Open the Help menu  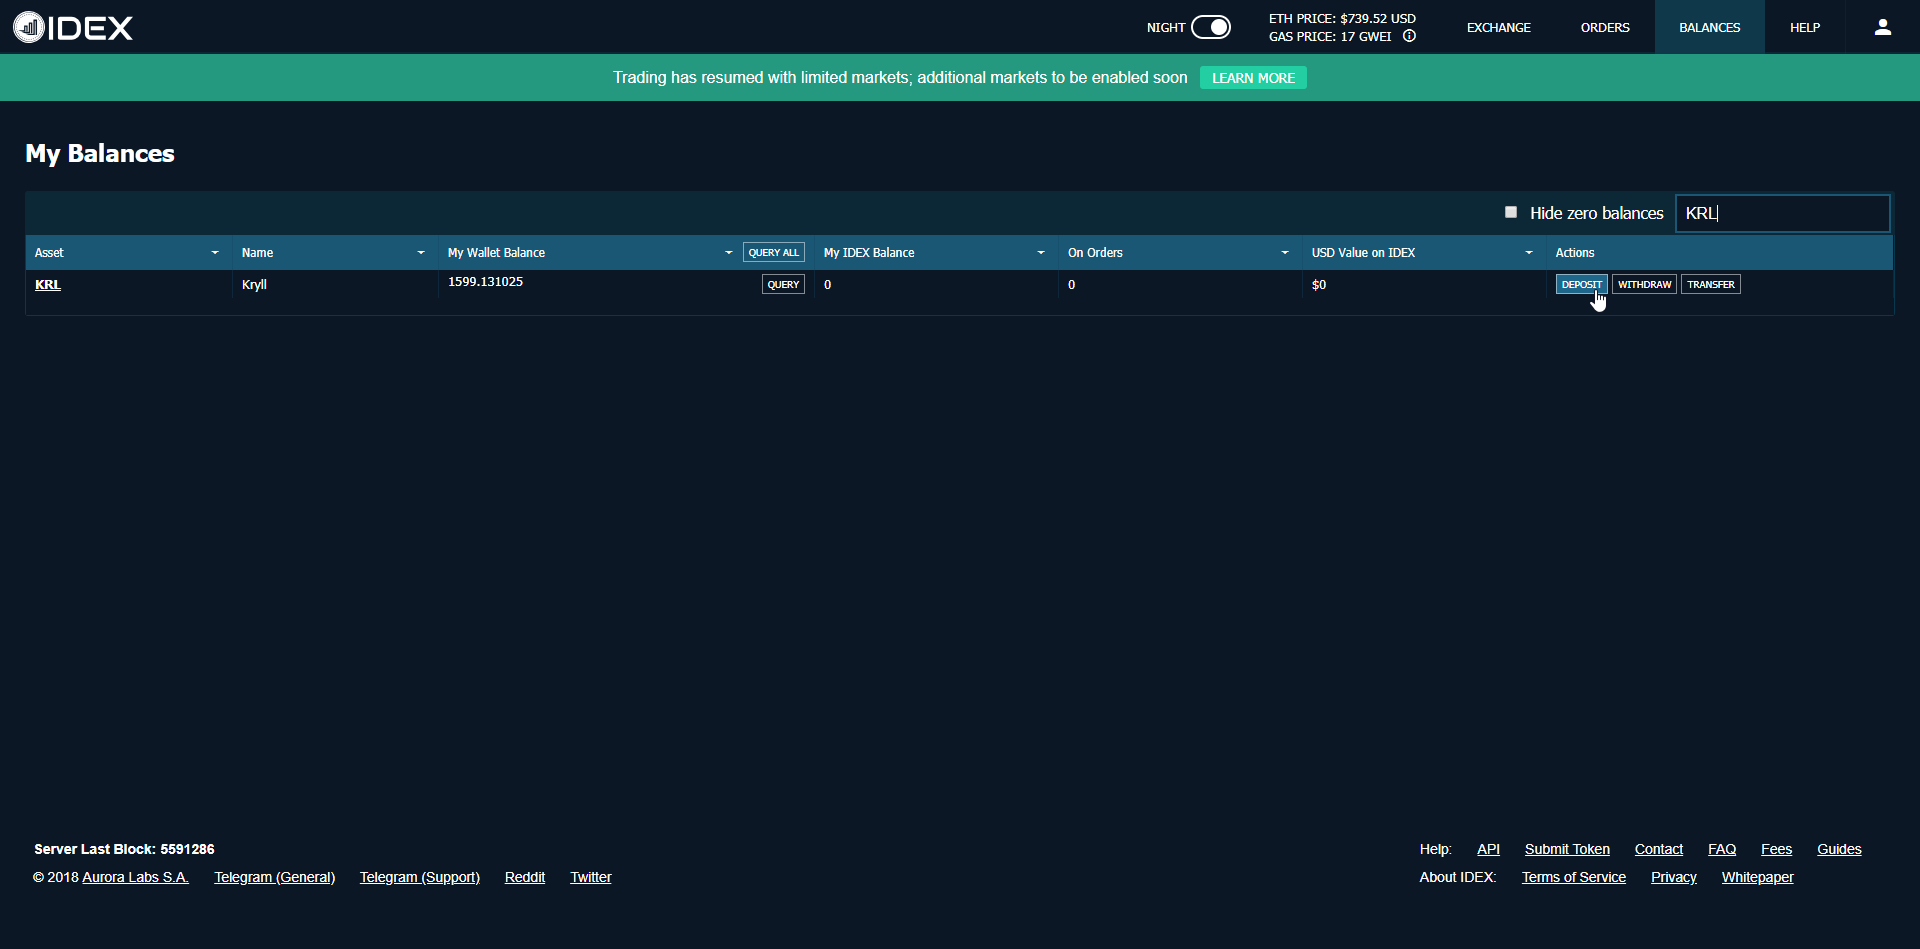[1805, 27]
